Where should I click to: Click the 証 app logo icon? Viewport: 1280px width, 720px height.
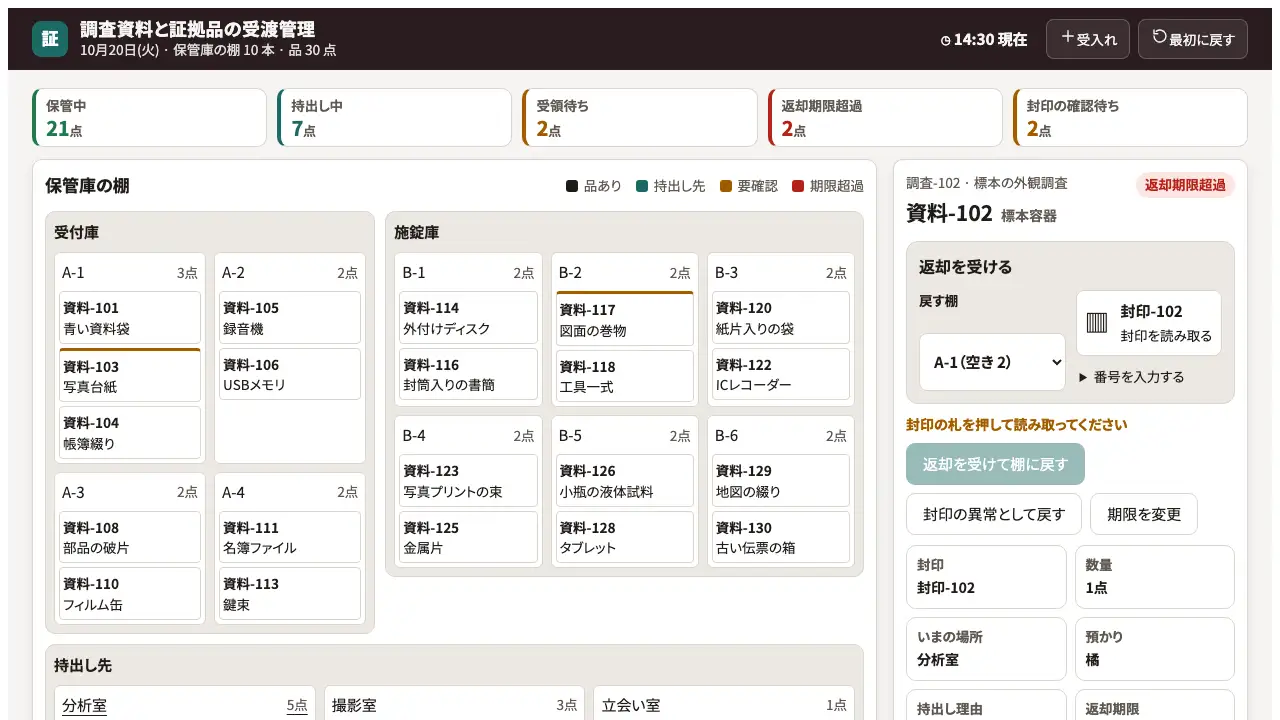[50, 39]
